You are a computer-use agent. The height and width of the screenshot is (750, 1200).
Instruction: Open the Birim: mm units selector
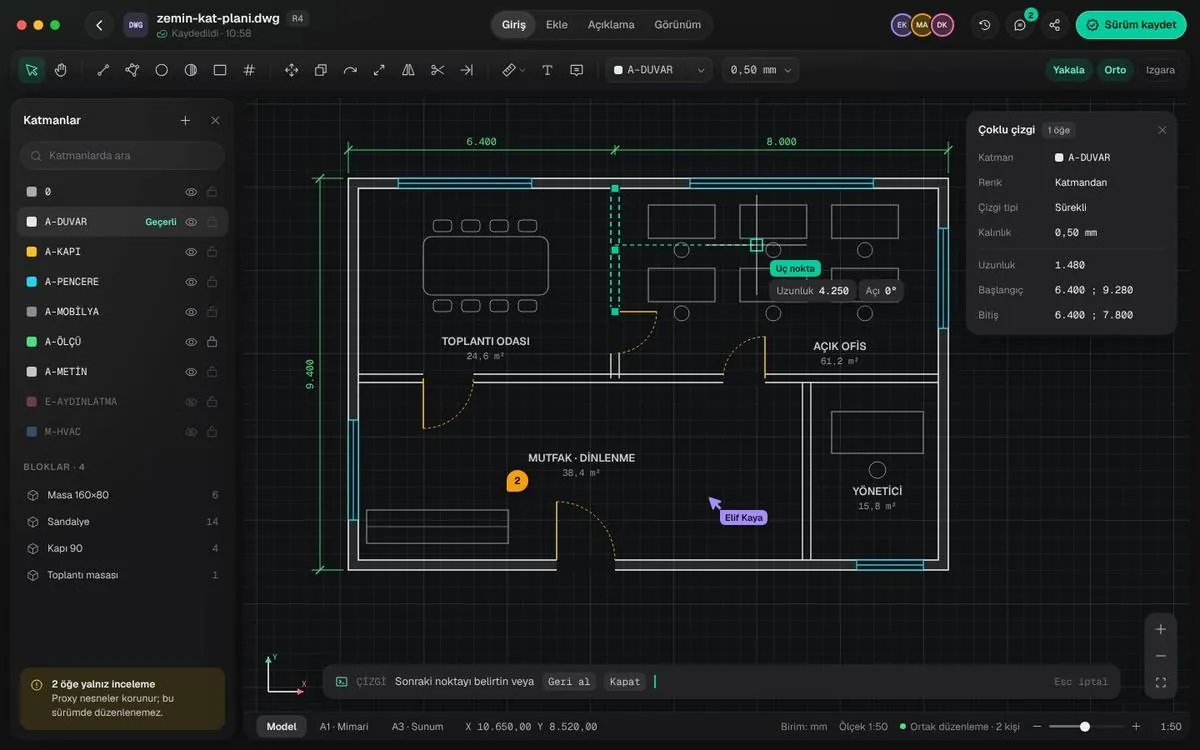pyautogui.click(x=804, y=727)
